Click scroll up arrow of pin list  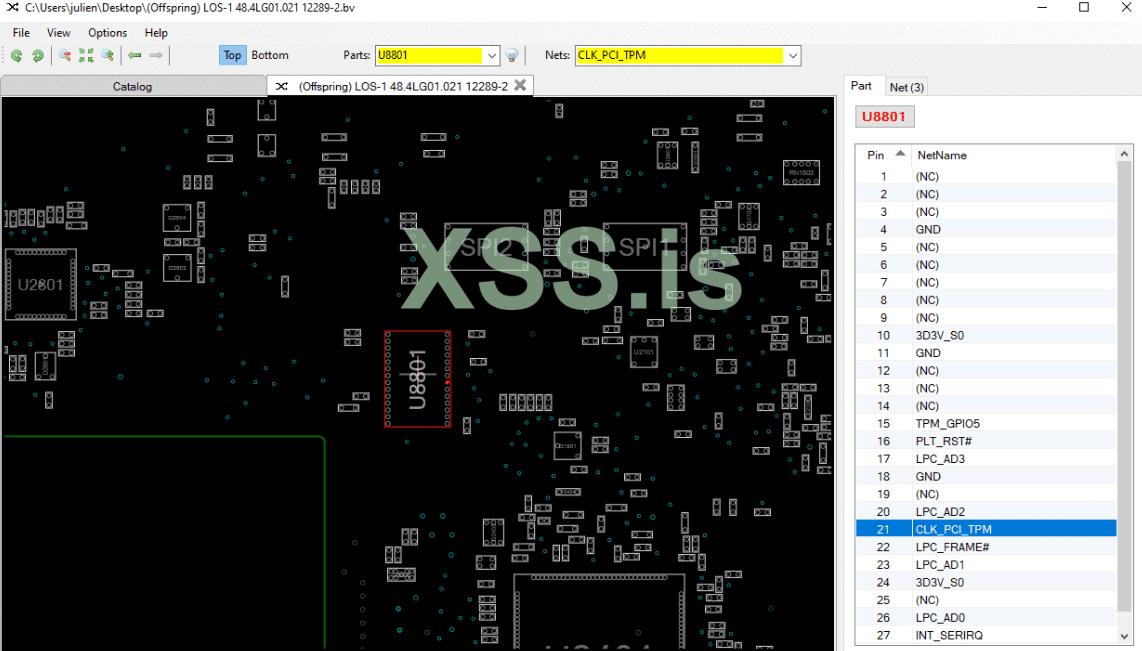[x=1124, y=154]
